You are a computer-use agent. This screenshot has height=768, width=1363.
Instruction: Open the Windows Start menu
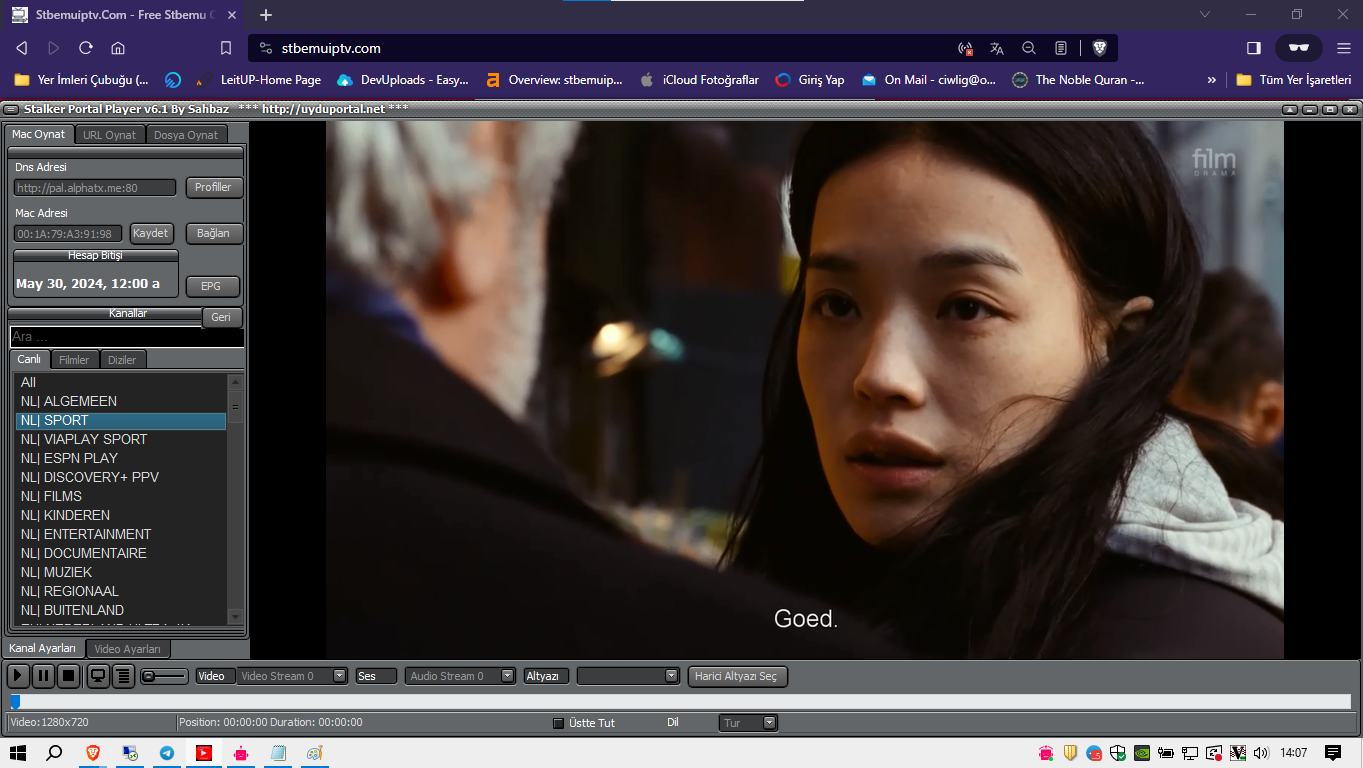coord(17,753)
